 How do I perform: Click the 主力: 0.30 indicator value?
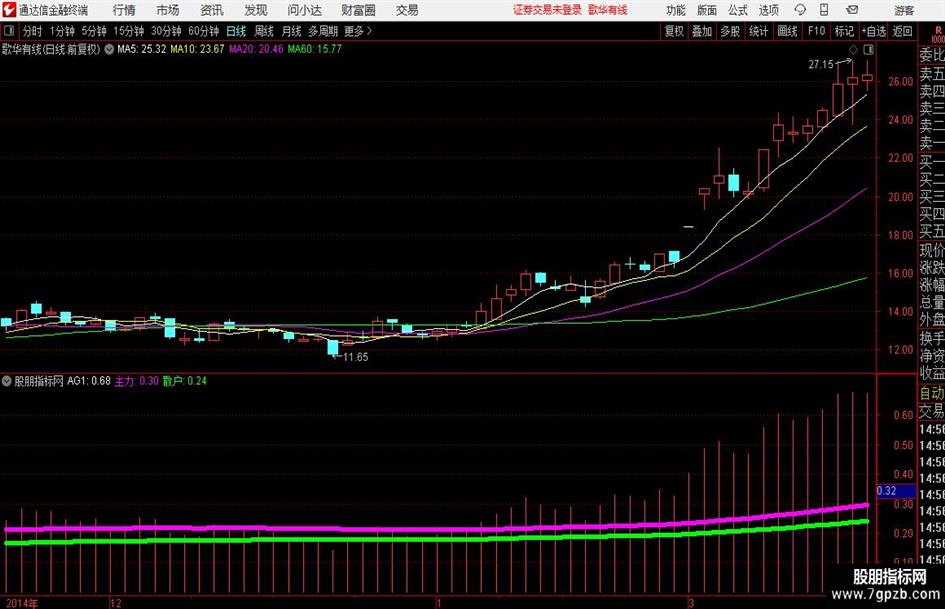point(136,381)
